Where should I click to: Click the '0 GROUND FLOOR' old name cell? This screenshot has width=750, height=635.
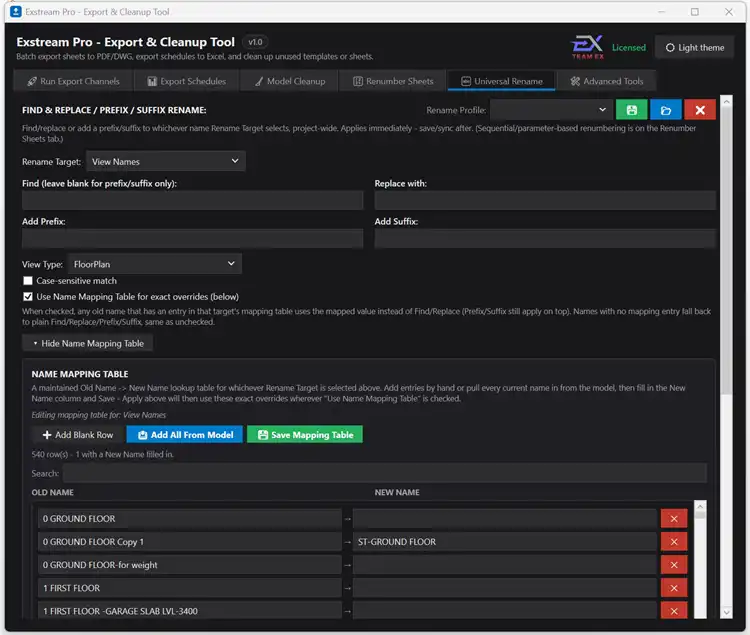point(189,519)
